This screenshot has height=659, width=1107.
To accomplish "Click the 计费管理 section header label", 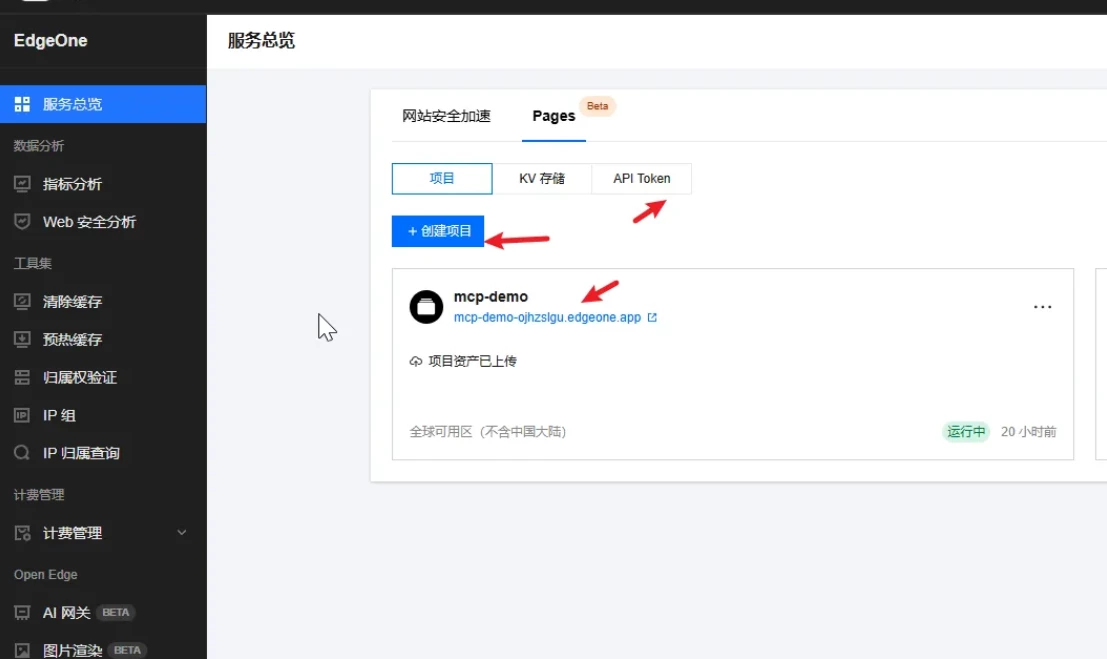I will point(39,494).
